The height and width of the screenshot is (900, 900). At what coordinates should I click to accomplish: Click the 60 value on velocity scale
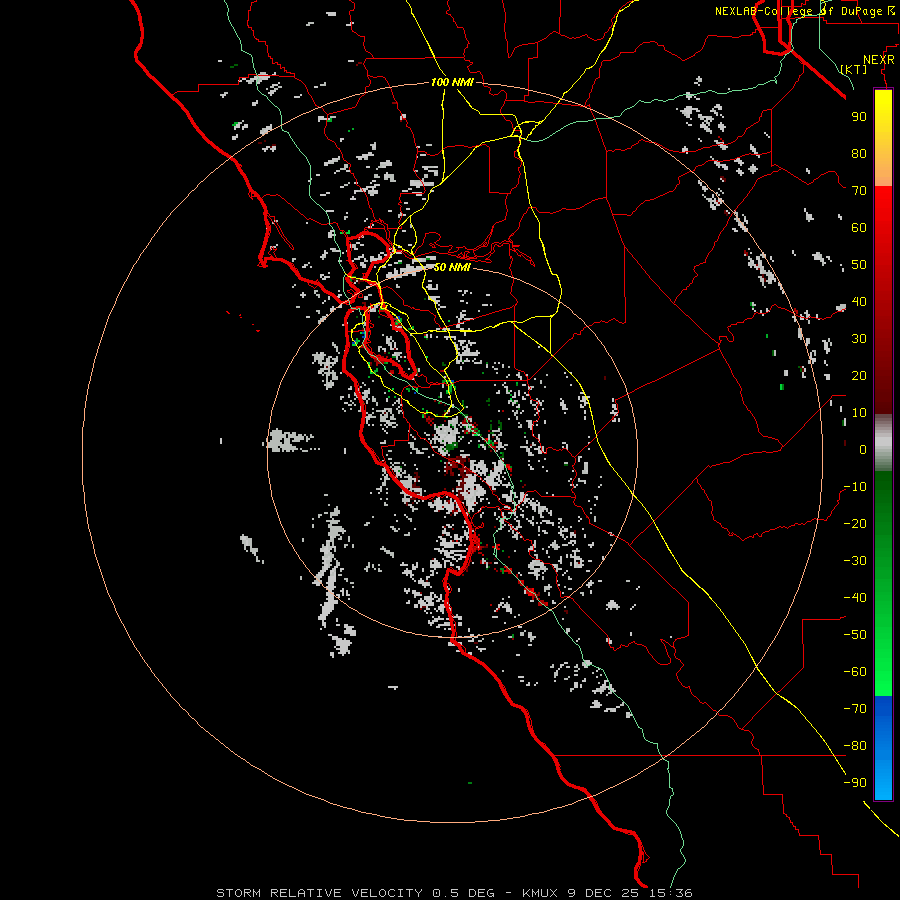[x=859, y=228]
